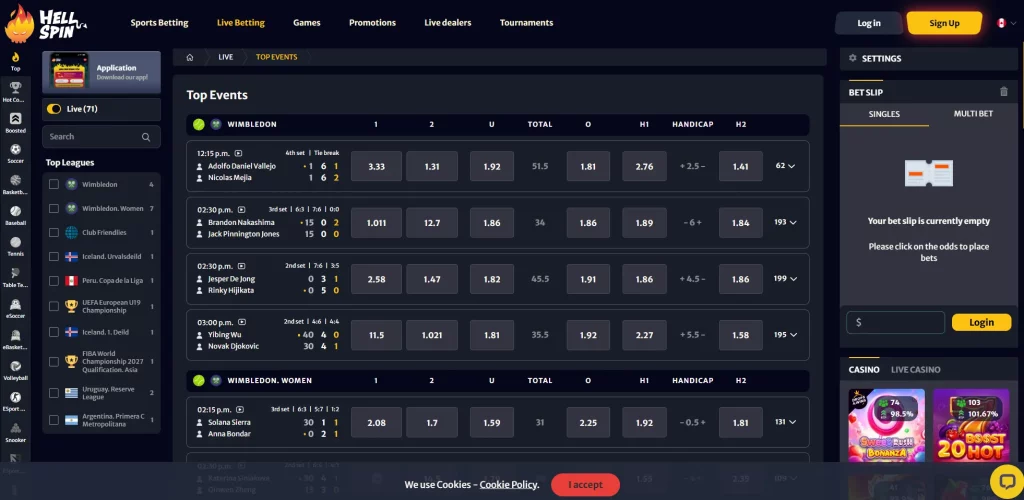Open live stream icon for Yibing Wu match
This screenshot has width=1024, height=500.
242,322
